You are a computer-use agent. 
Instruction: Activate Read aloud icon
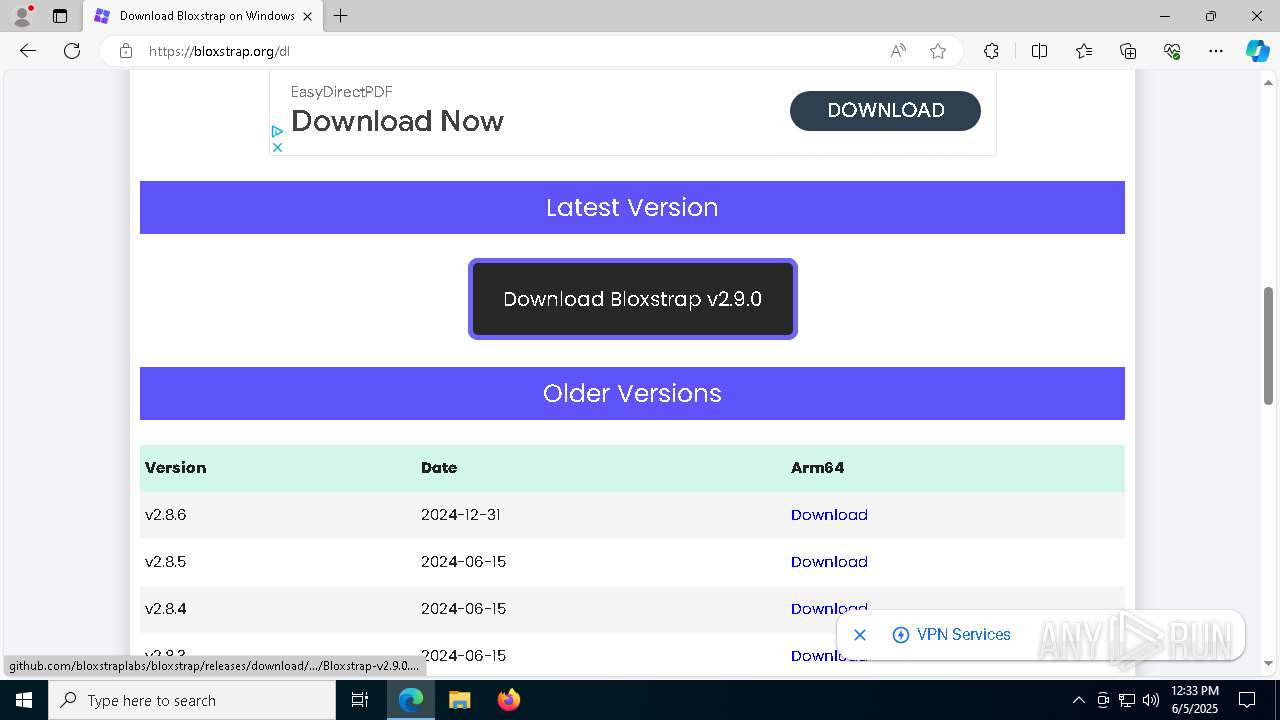pyautogui.click(x=898, y=51)
